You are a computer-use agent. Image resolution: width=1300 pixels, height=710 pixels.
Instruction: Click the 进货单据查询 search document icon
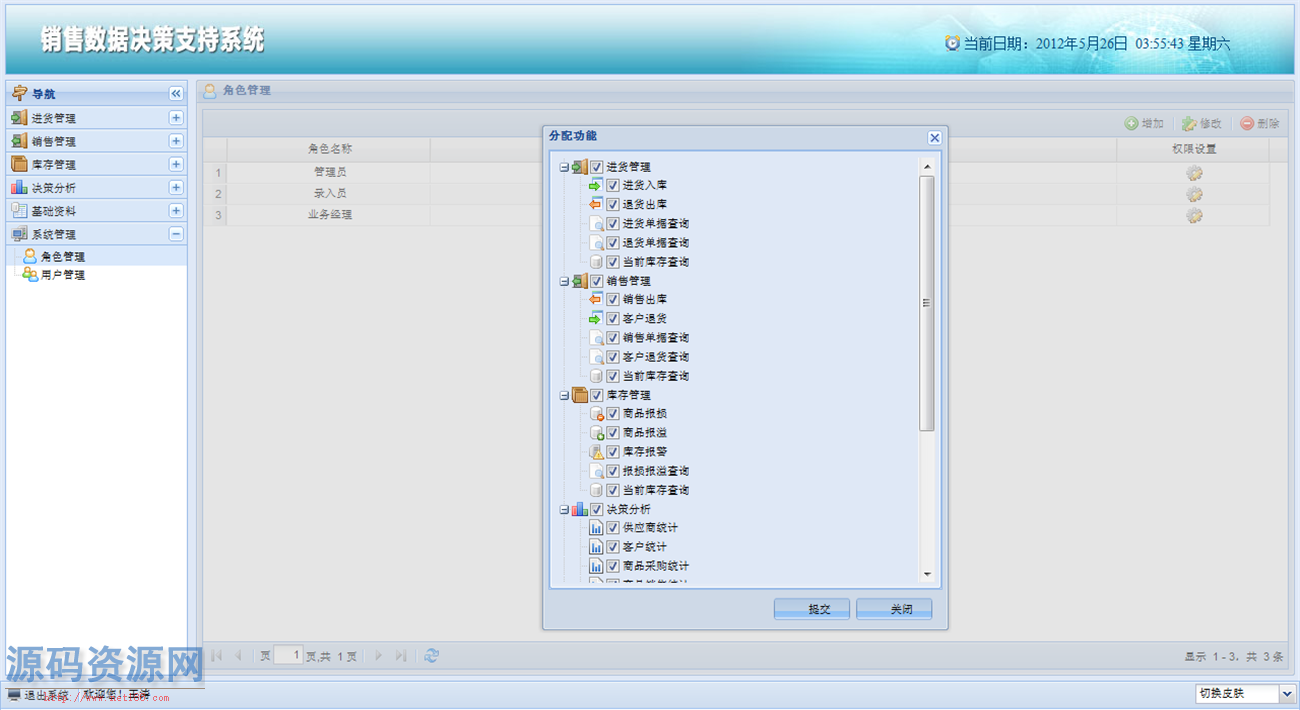(596, 224)
